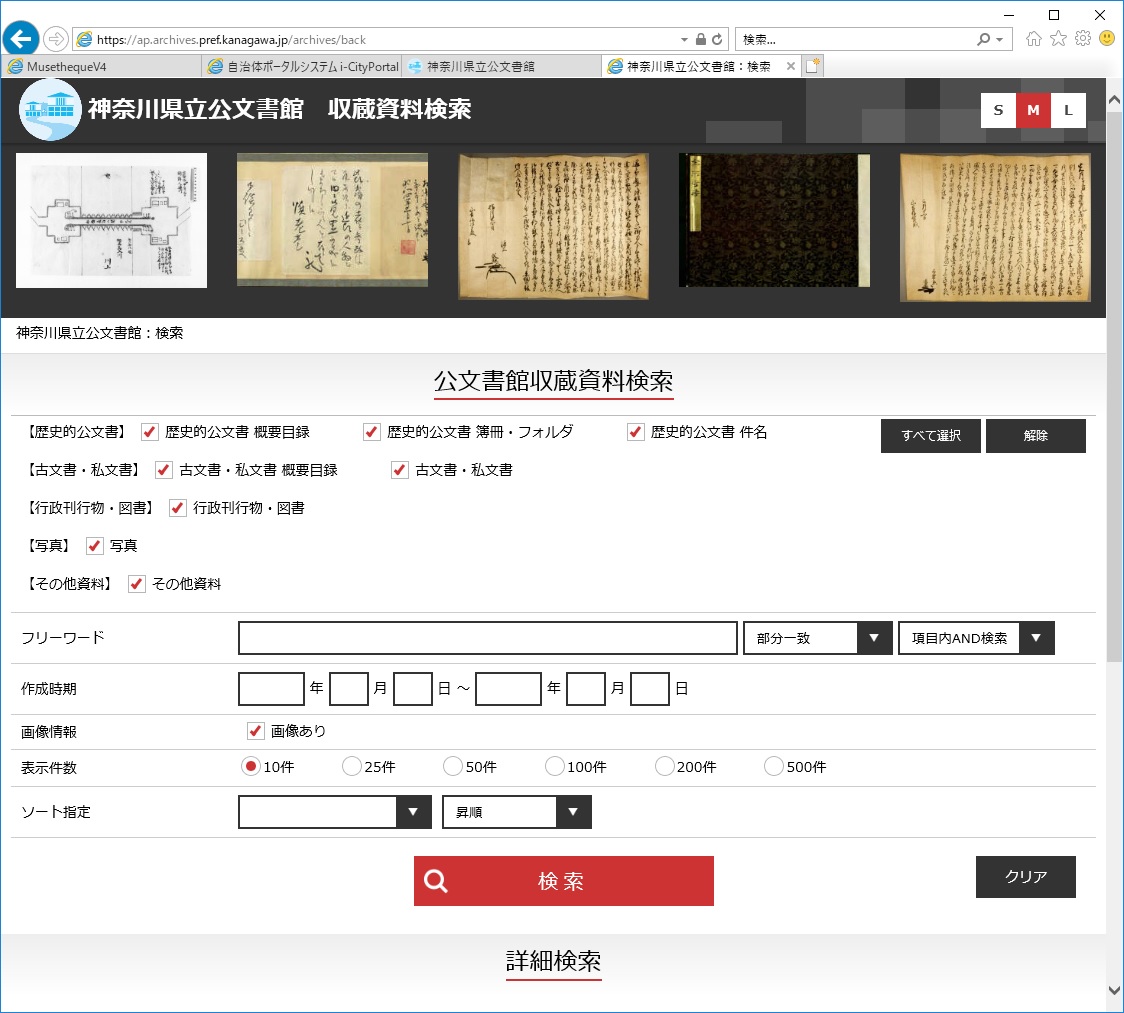The image size is (1124, 1013).
Task: Click the end year field of 作成時期
Action: pos(508,688)
